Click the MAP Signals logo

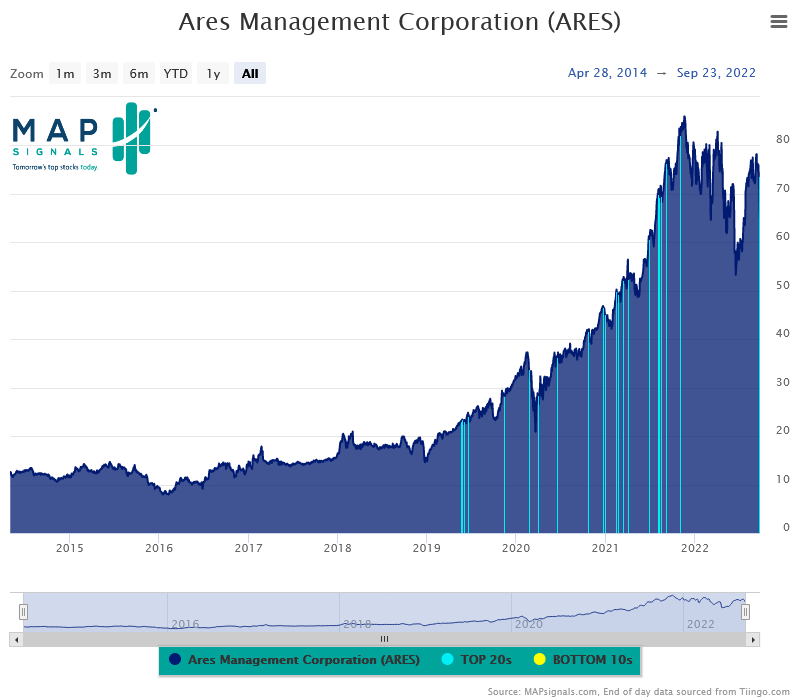tap(84, 138)
